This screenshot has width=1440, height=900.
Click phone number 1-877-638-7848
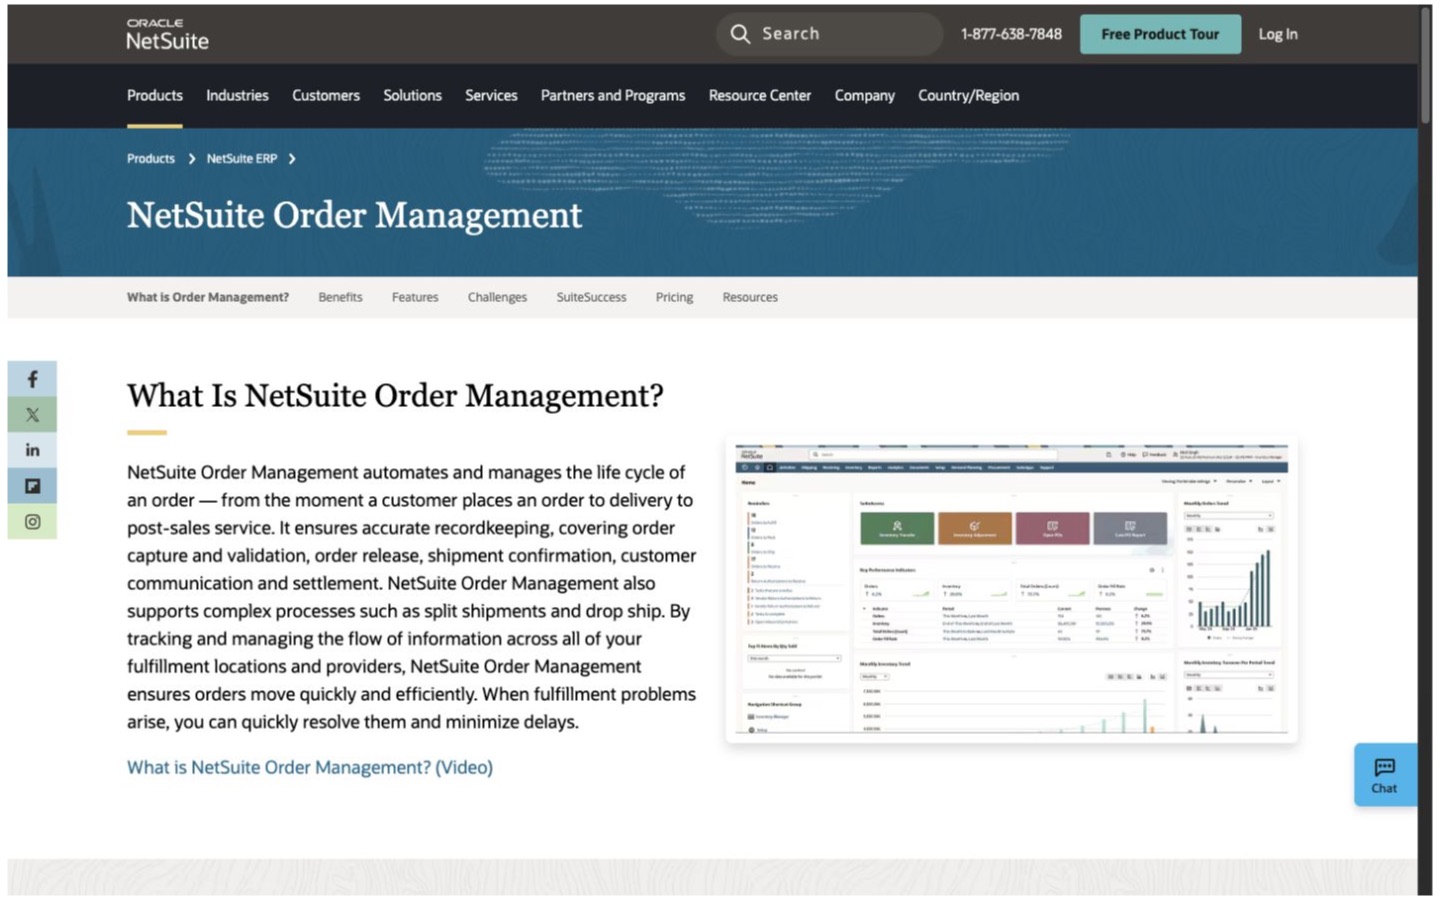1011,34
